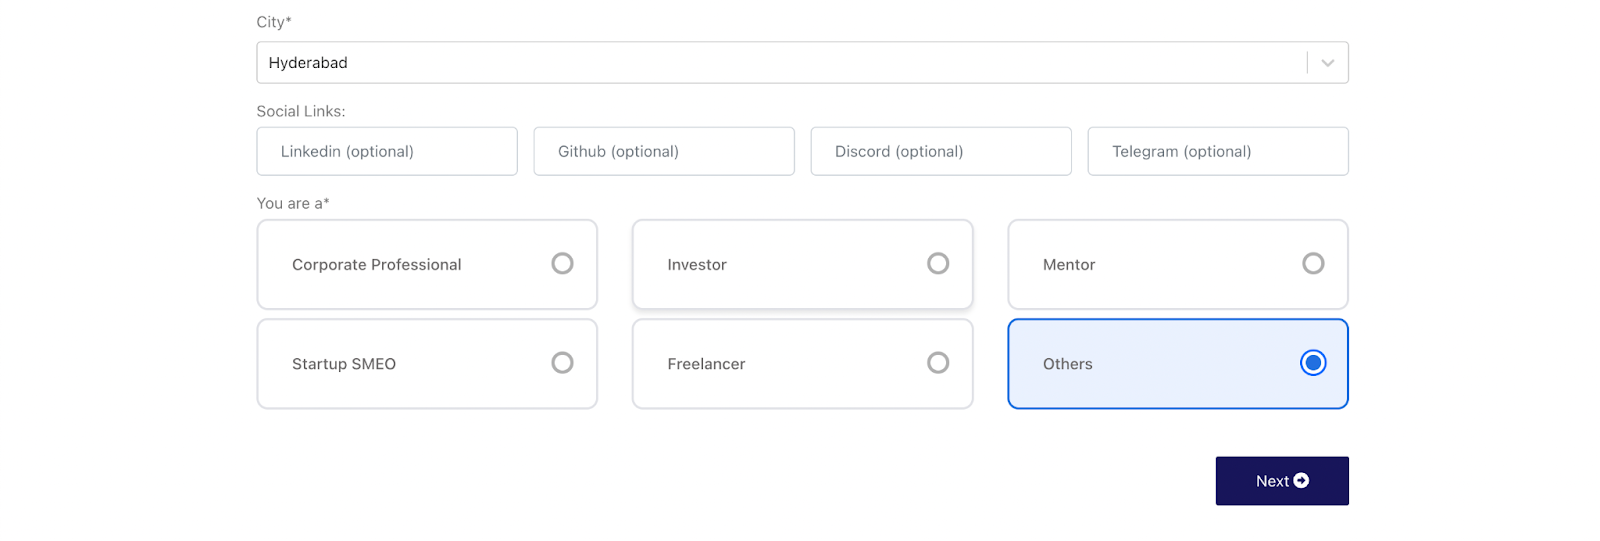Click the Corporate Professional label text

pos(377,265)
